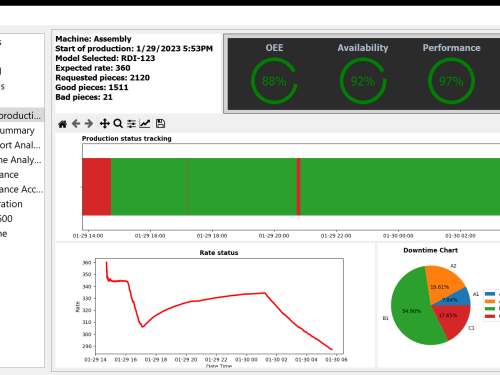Open Configure subplots sliders icon
The width and height of the screenshot is (500, 375).
pos(131,124)
